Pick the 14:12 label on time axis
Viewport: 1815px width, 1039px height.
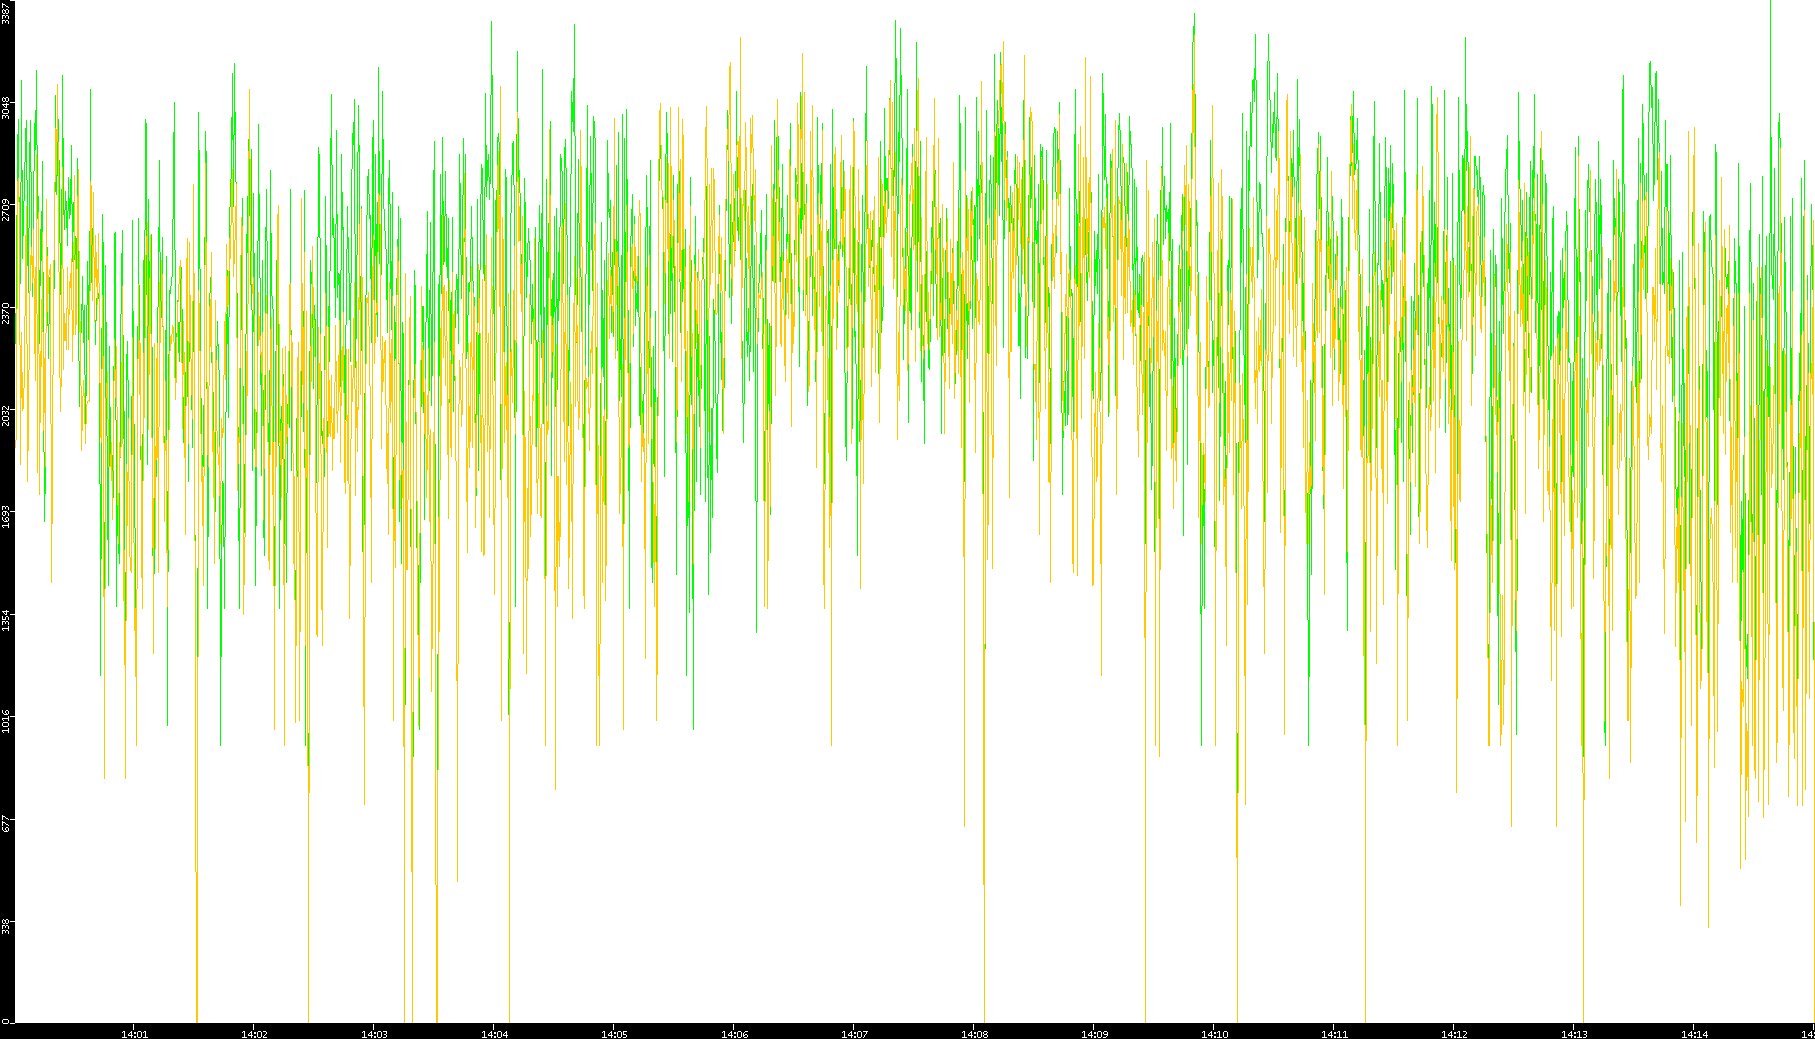[x=1455, y=1034]
